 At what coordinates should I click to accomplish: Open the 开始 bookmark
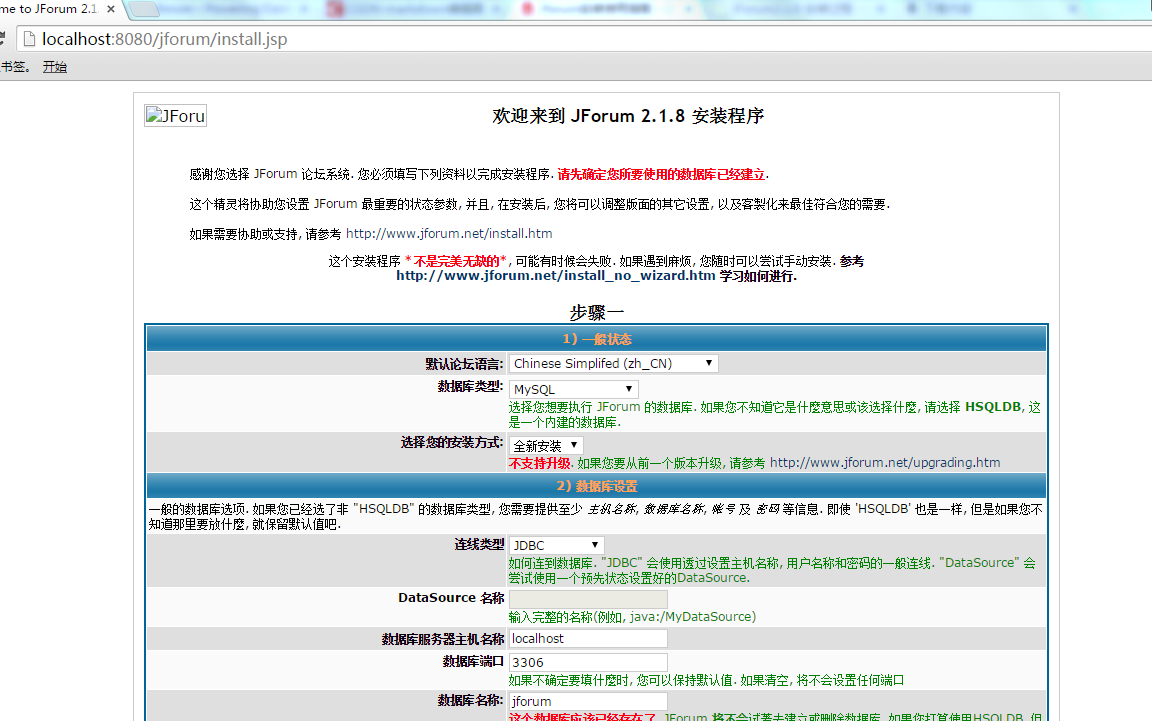(55, 67)
